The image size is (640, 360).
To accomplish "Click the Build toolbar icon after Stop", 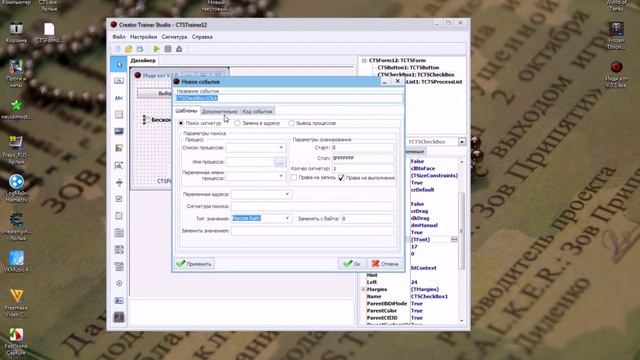I will pos(179,49).
